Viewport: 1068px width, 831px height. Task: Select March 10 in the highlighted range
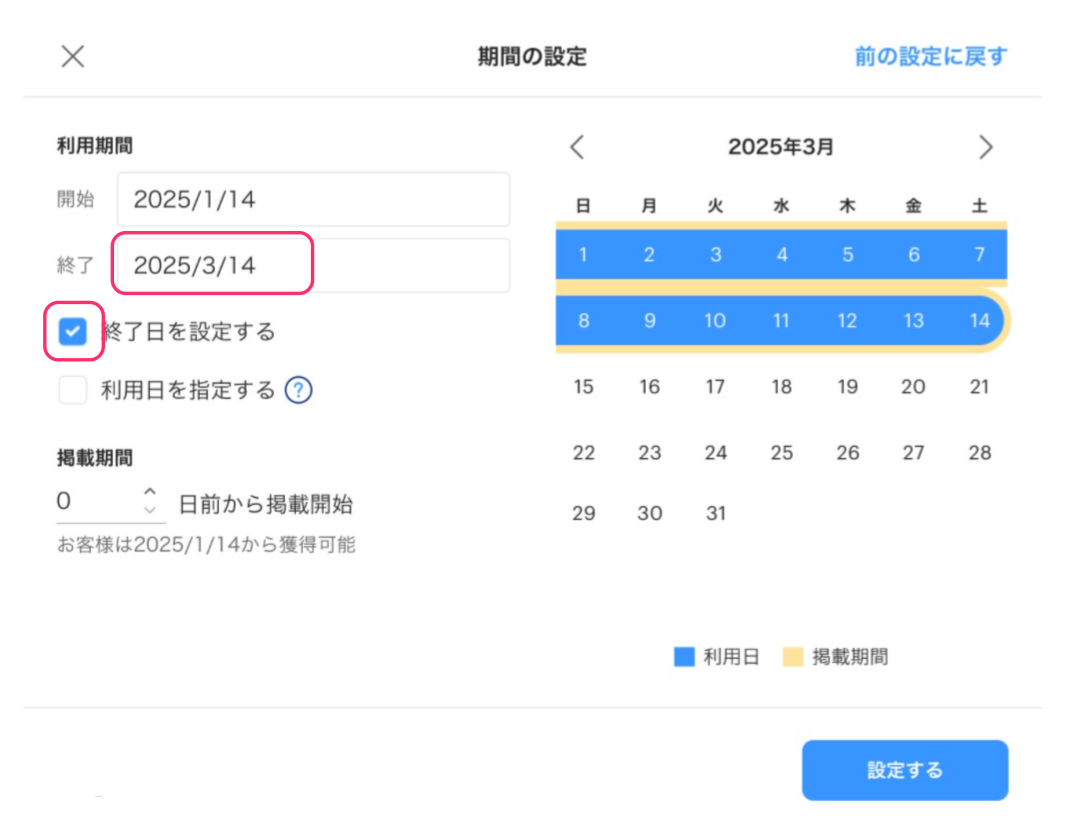pos(715,321)
